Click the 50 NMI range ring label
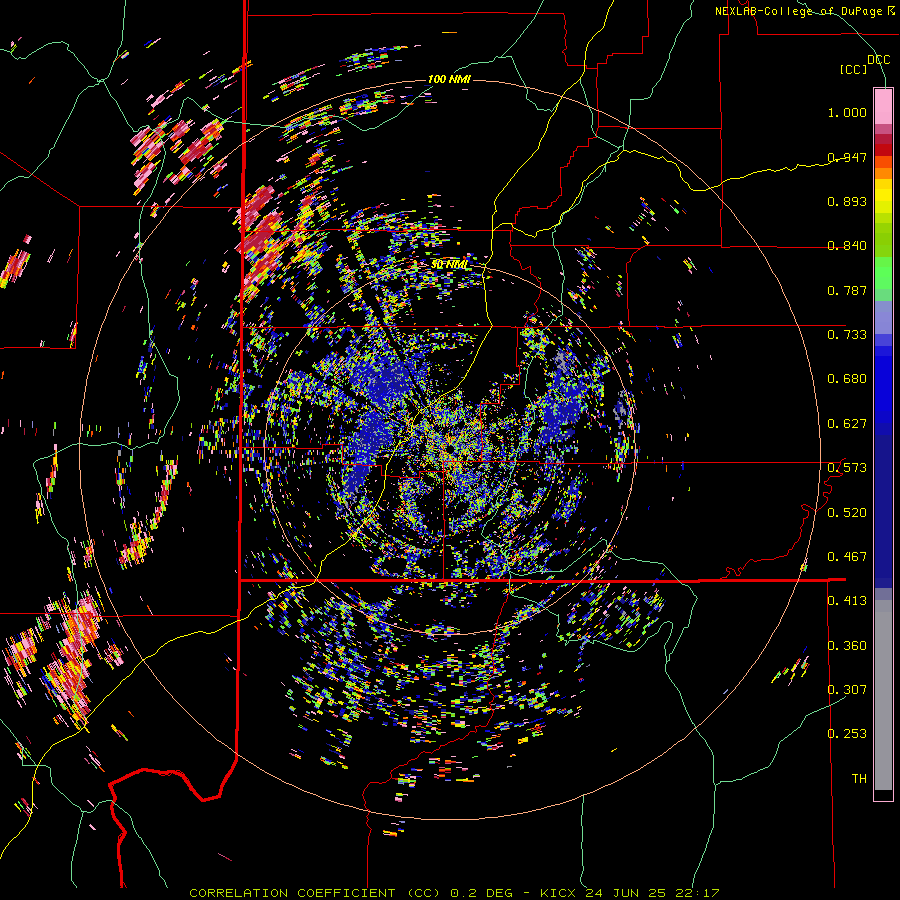The height and width of the screenshot is (900, 900). click(449, 265)
